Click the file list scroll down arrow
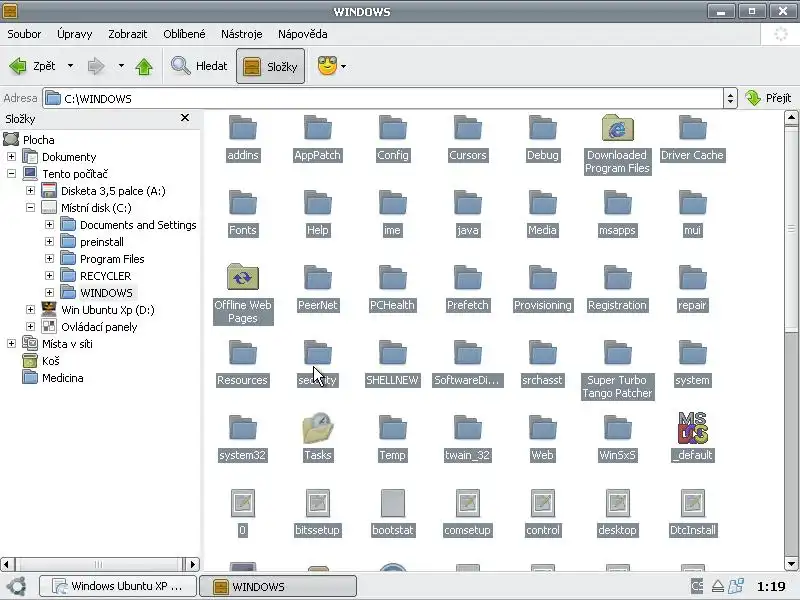This screenshot has width=800, height=600. tap(791, 564)
